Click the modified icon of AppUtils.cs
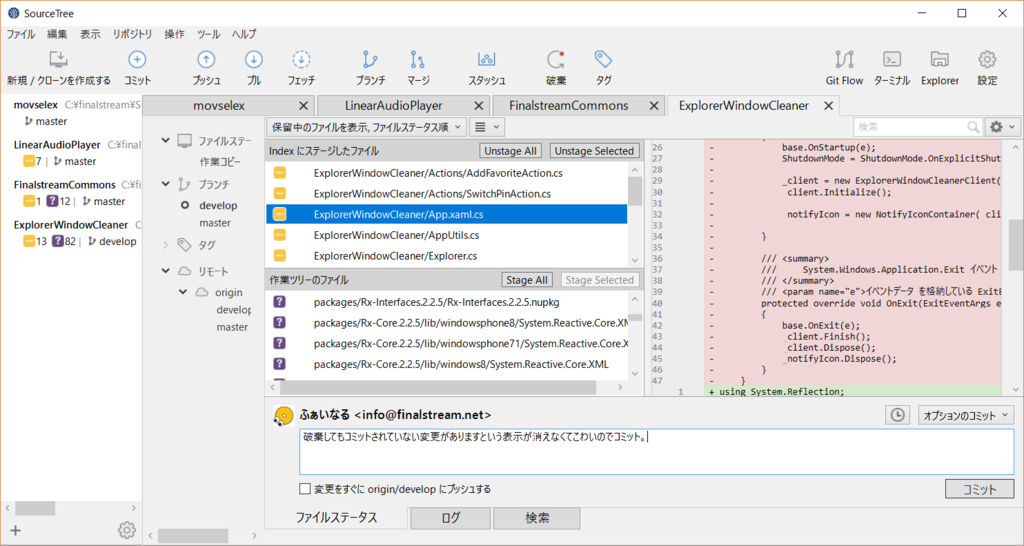1024x546 pixels. click(280, 235)
